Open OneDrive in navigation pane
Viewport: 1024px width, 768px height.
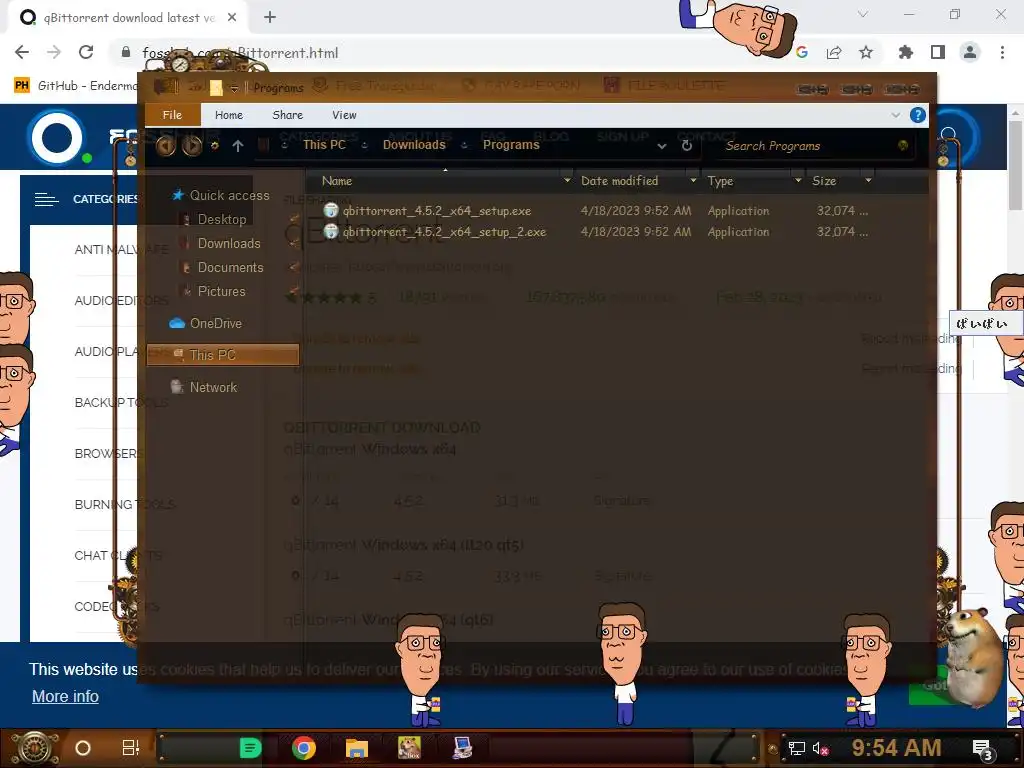pyautogui.click(x=216, y=323)
